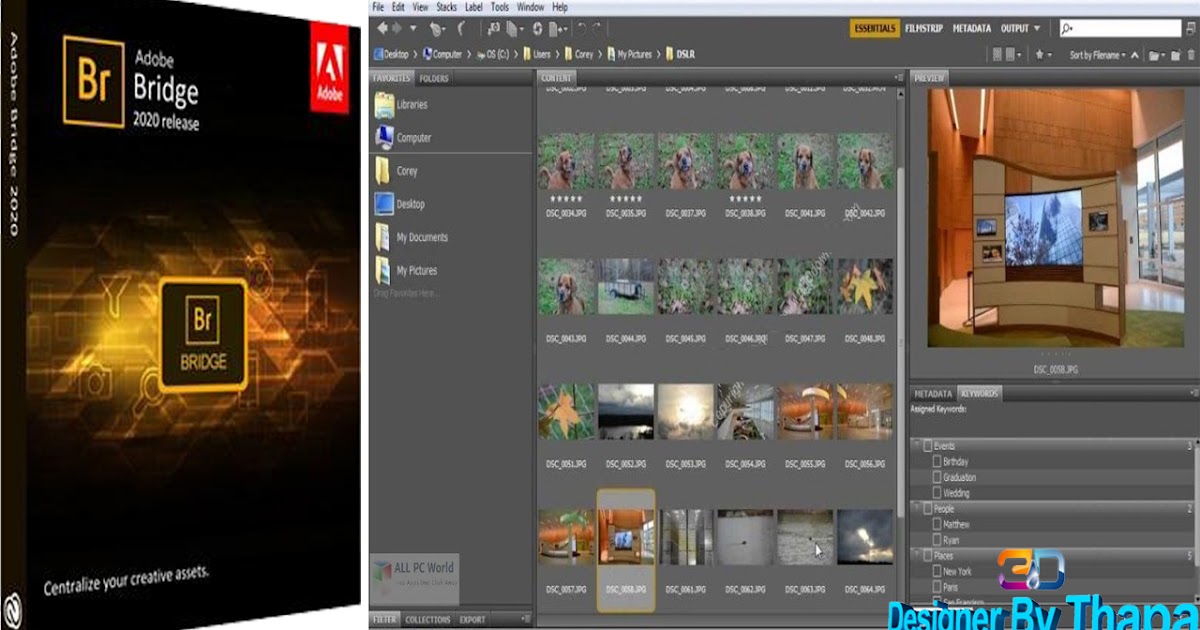Click the Refine review mode icon
This screenshot has height=630, width=1200.
coord(511,28)
